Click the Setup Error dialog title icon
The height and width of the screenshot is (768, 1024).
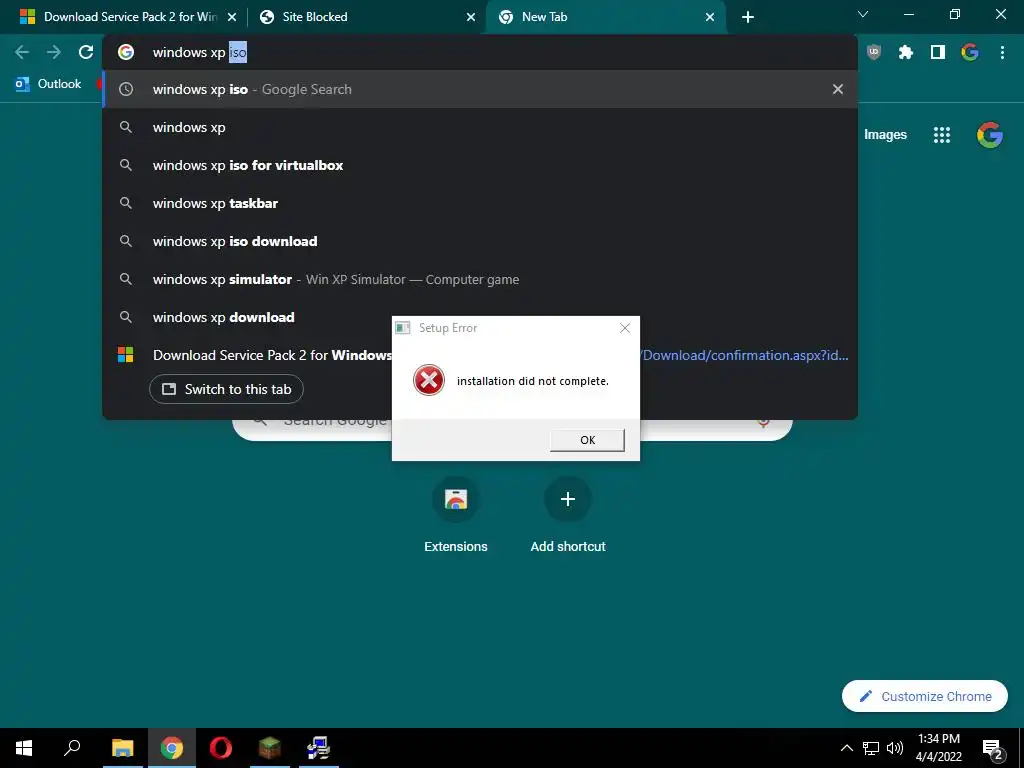coord(403,328)
